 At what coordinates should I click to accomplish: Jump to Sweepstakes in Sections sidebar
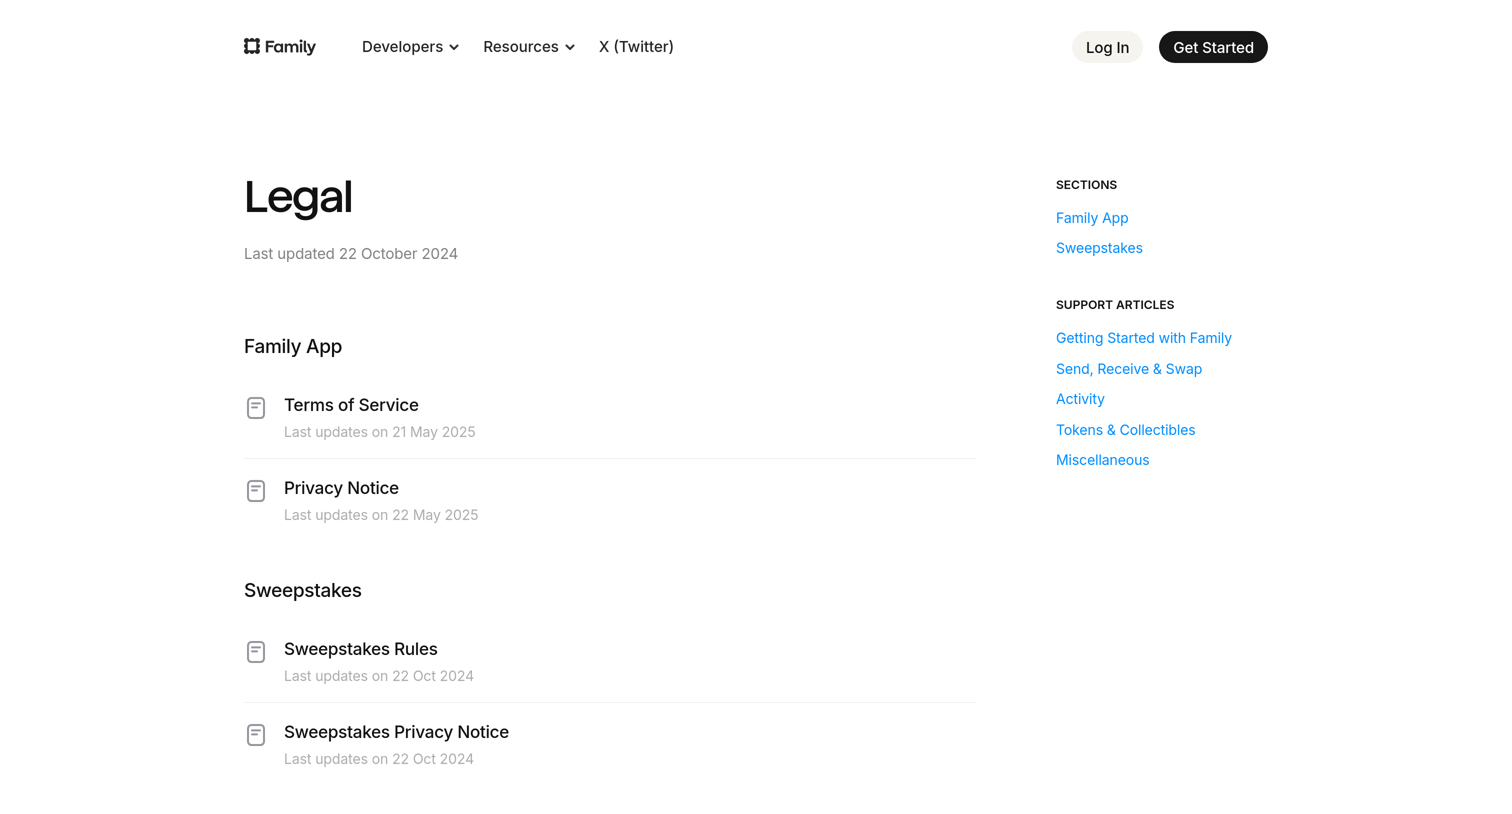[x=1099, y=248]
